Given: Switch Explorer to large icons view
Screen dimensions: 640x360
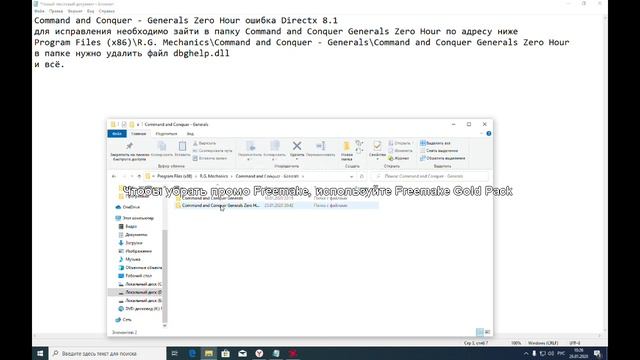Looking at the screenshot, I should (x=487, y=332).
